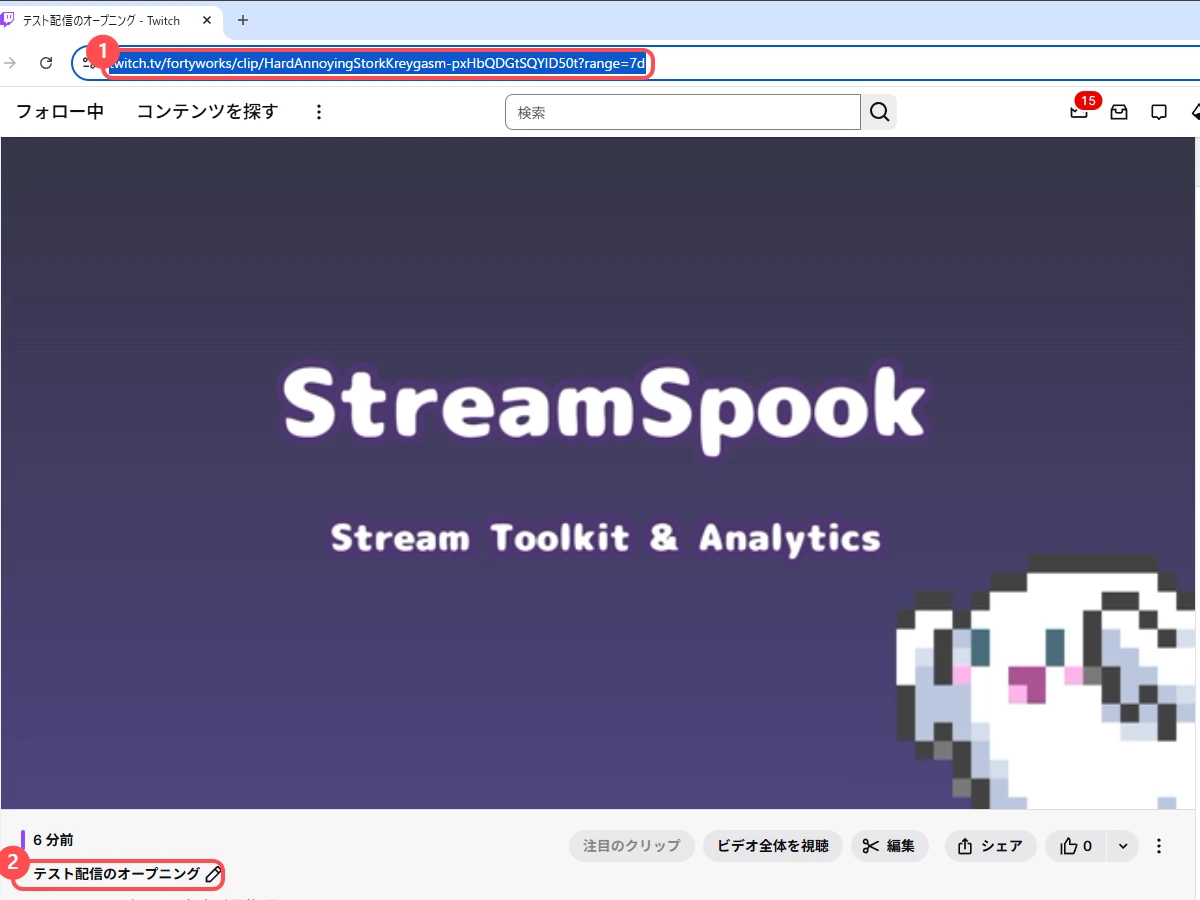Click the 6 分前 timestamp text
Image resolution: width=1200 pixels, height=900 pixels.
53,840
